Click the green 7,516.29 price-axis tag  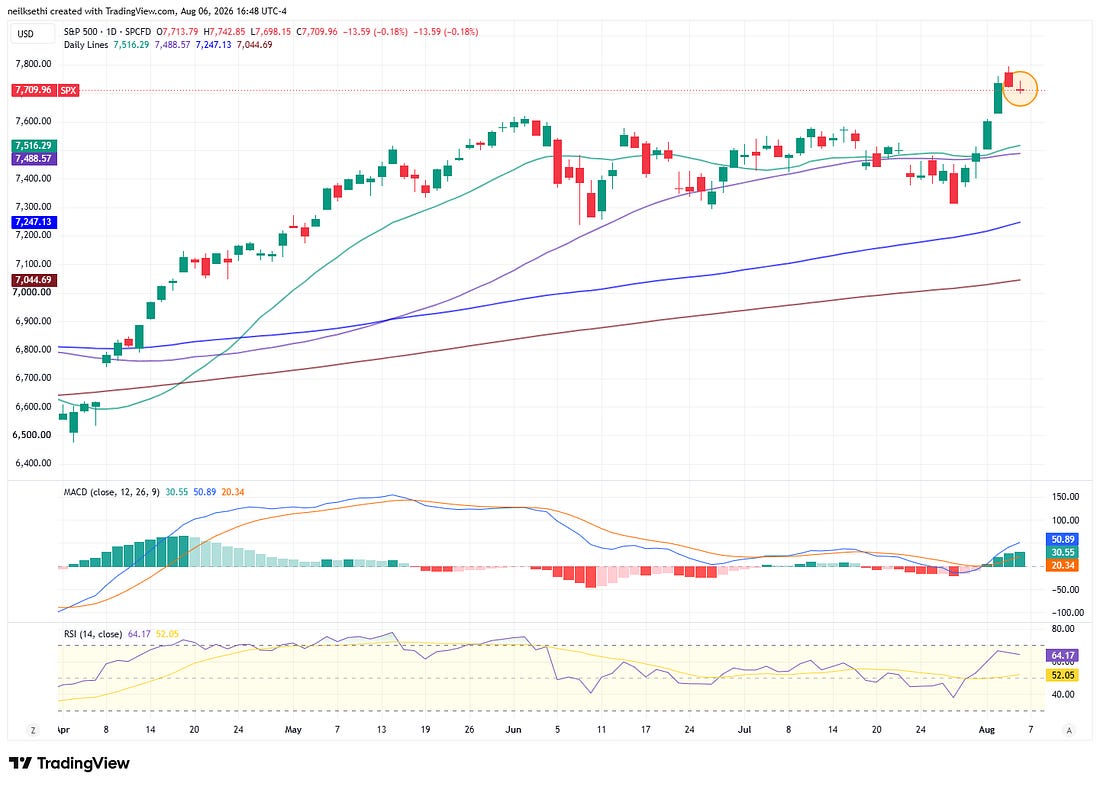[x=33, y=145]
